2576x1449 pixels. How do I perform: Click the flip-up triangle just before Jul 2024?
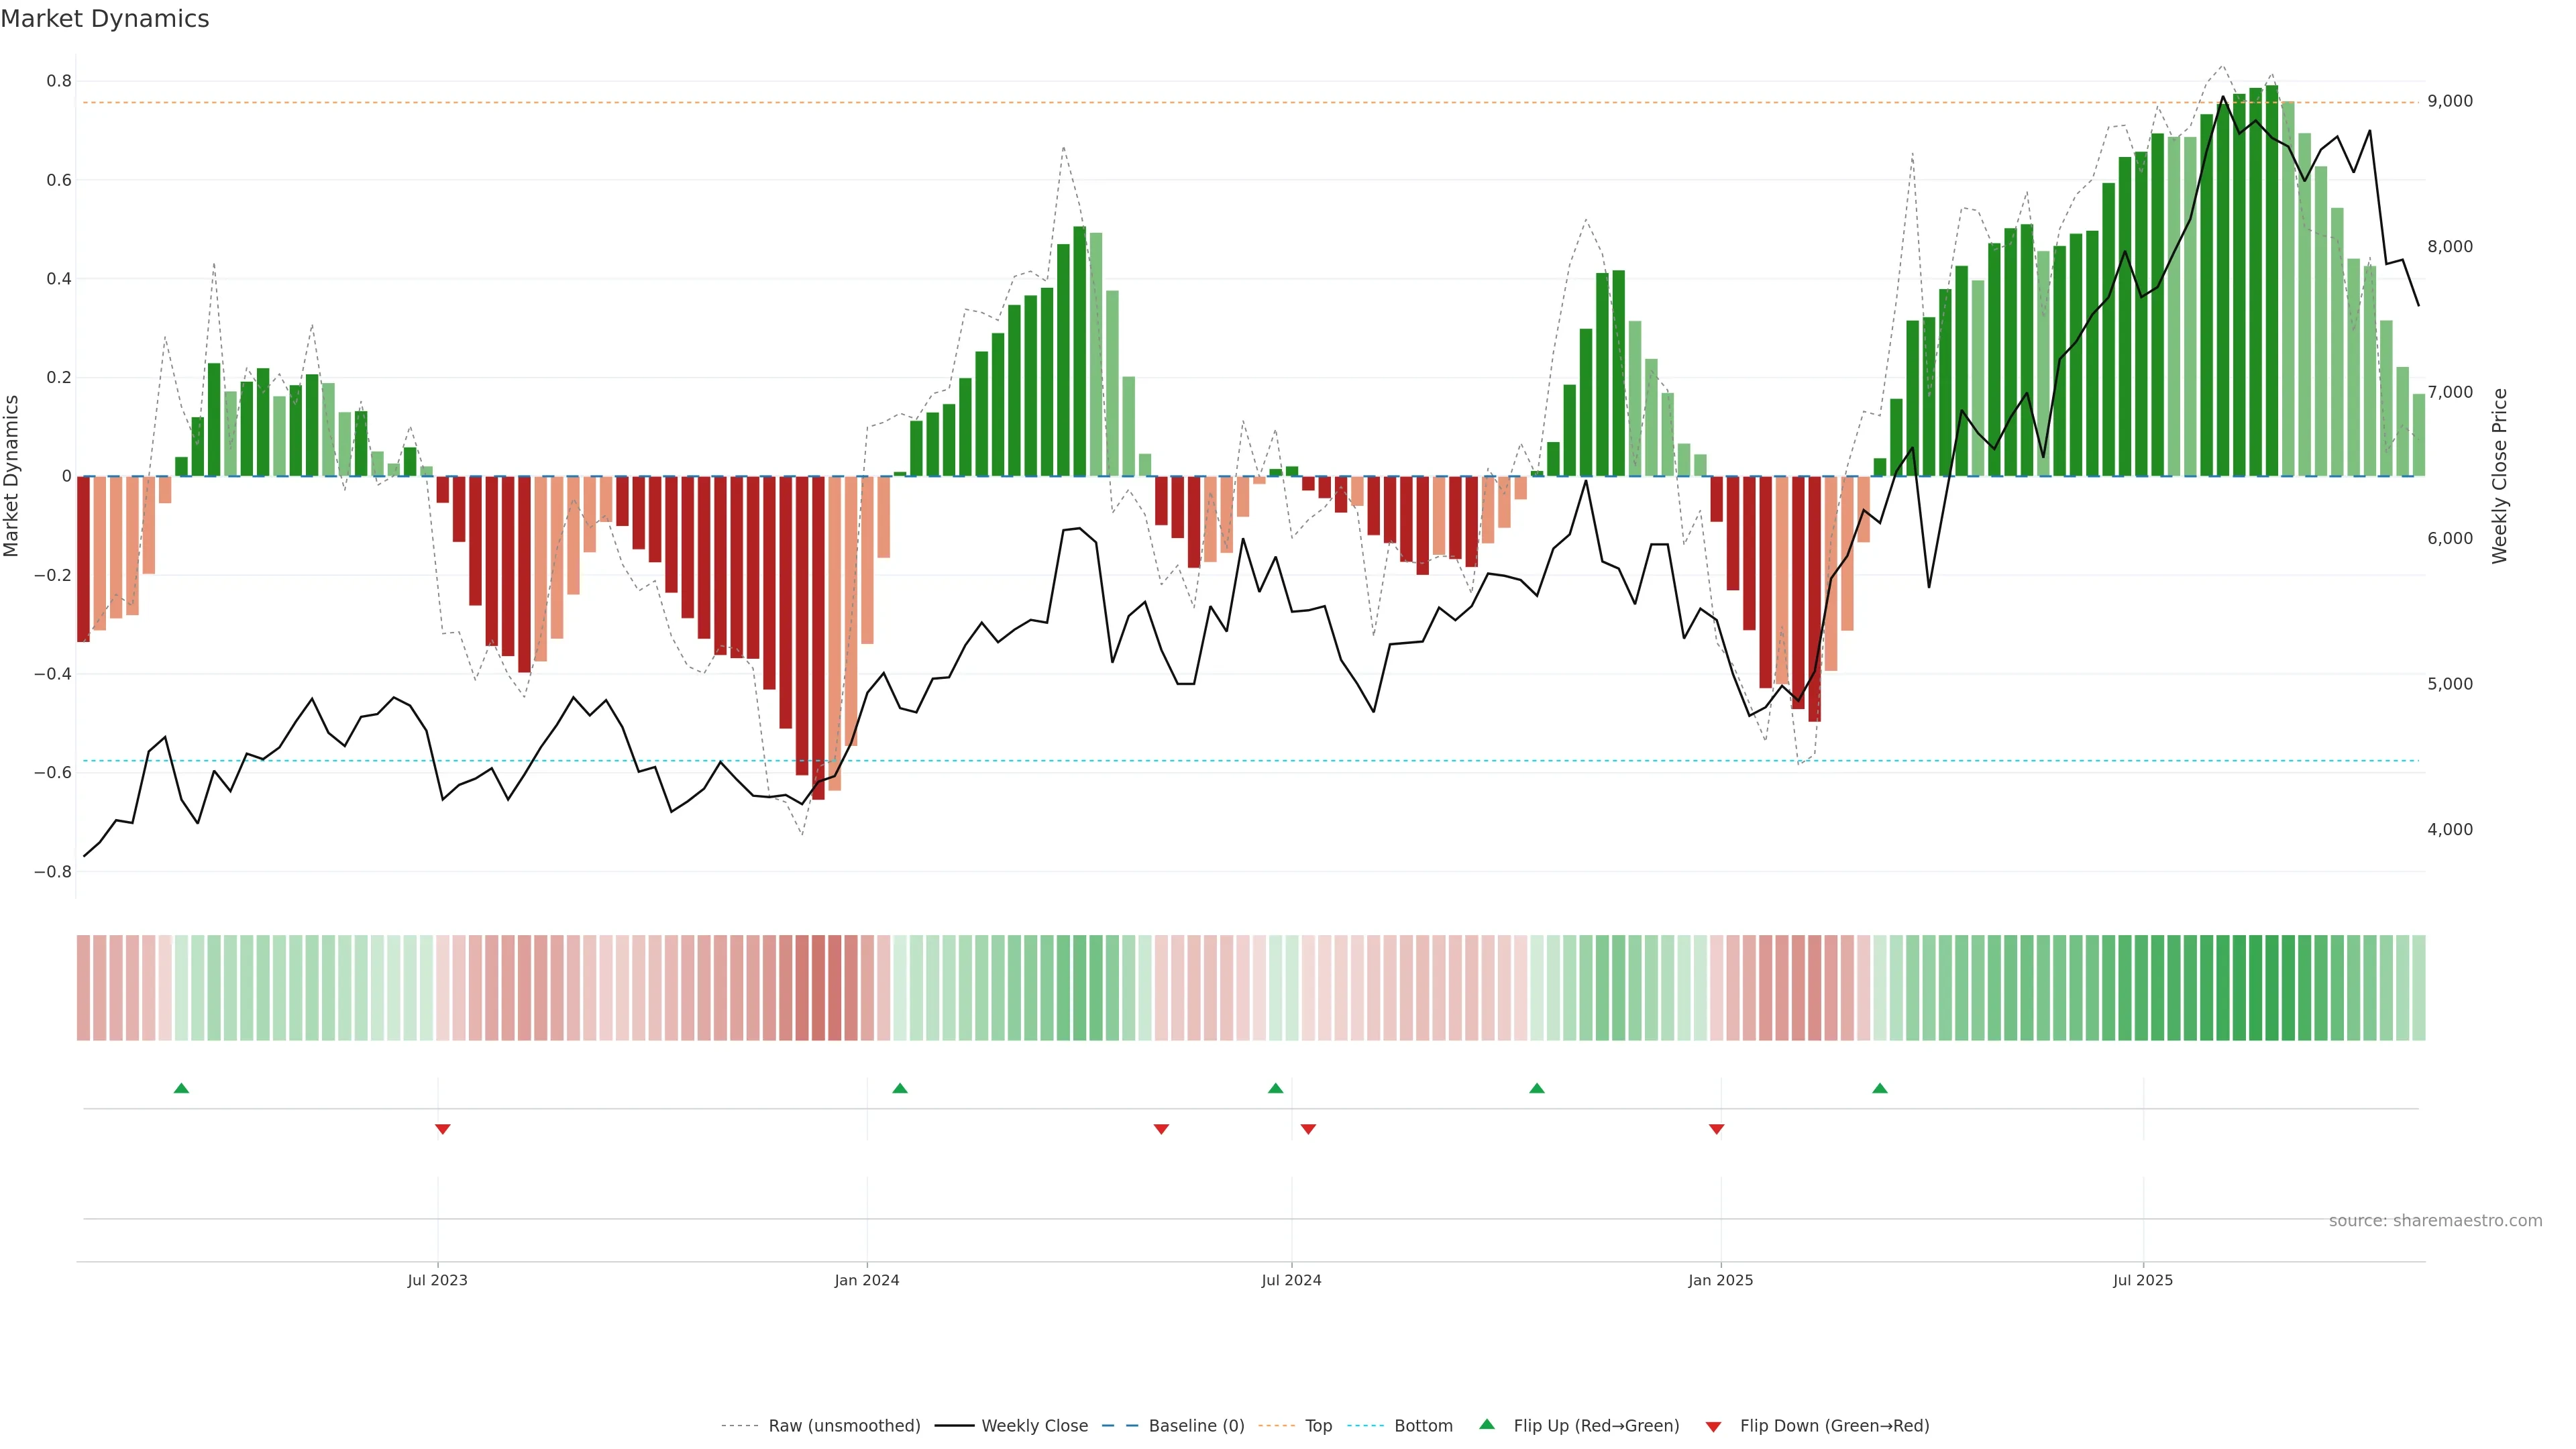click(x=1275, y=1088)
